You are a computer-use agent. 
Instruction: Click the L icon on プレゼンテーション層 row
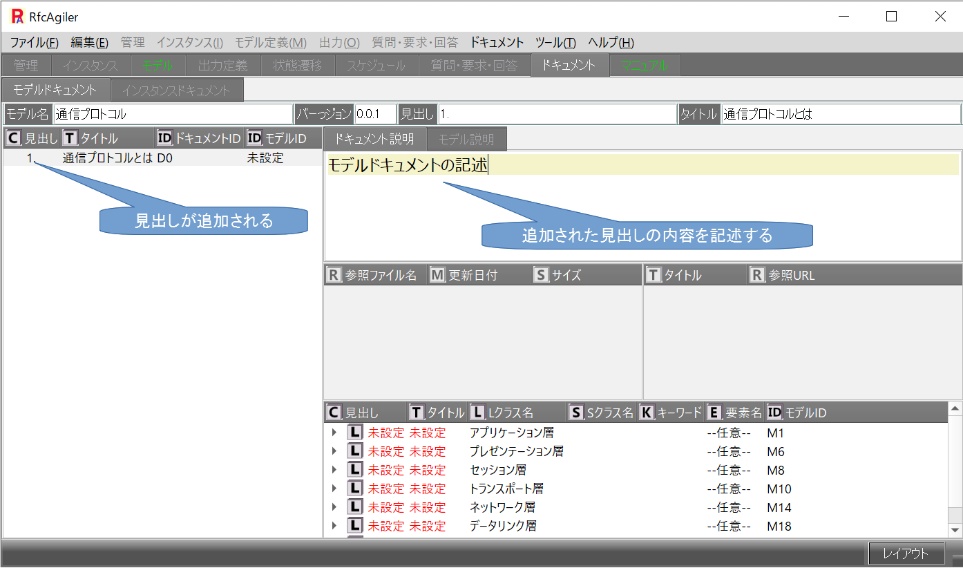(x=355, y=451)
